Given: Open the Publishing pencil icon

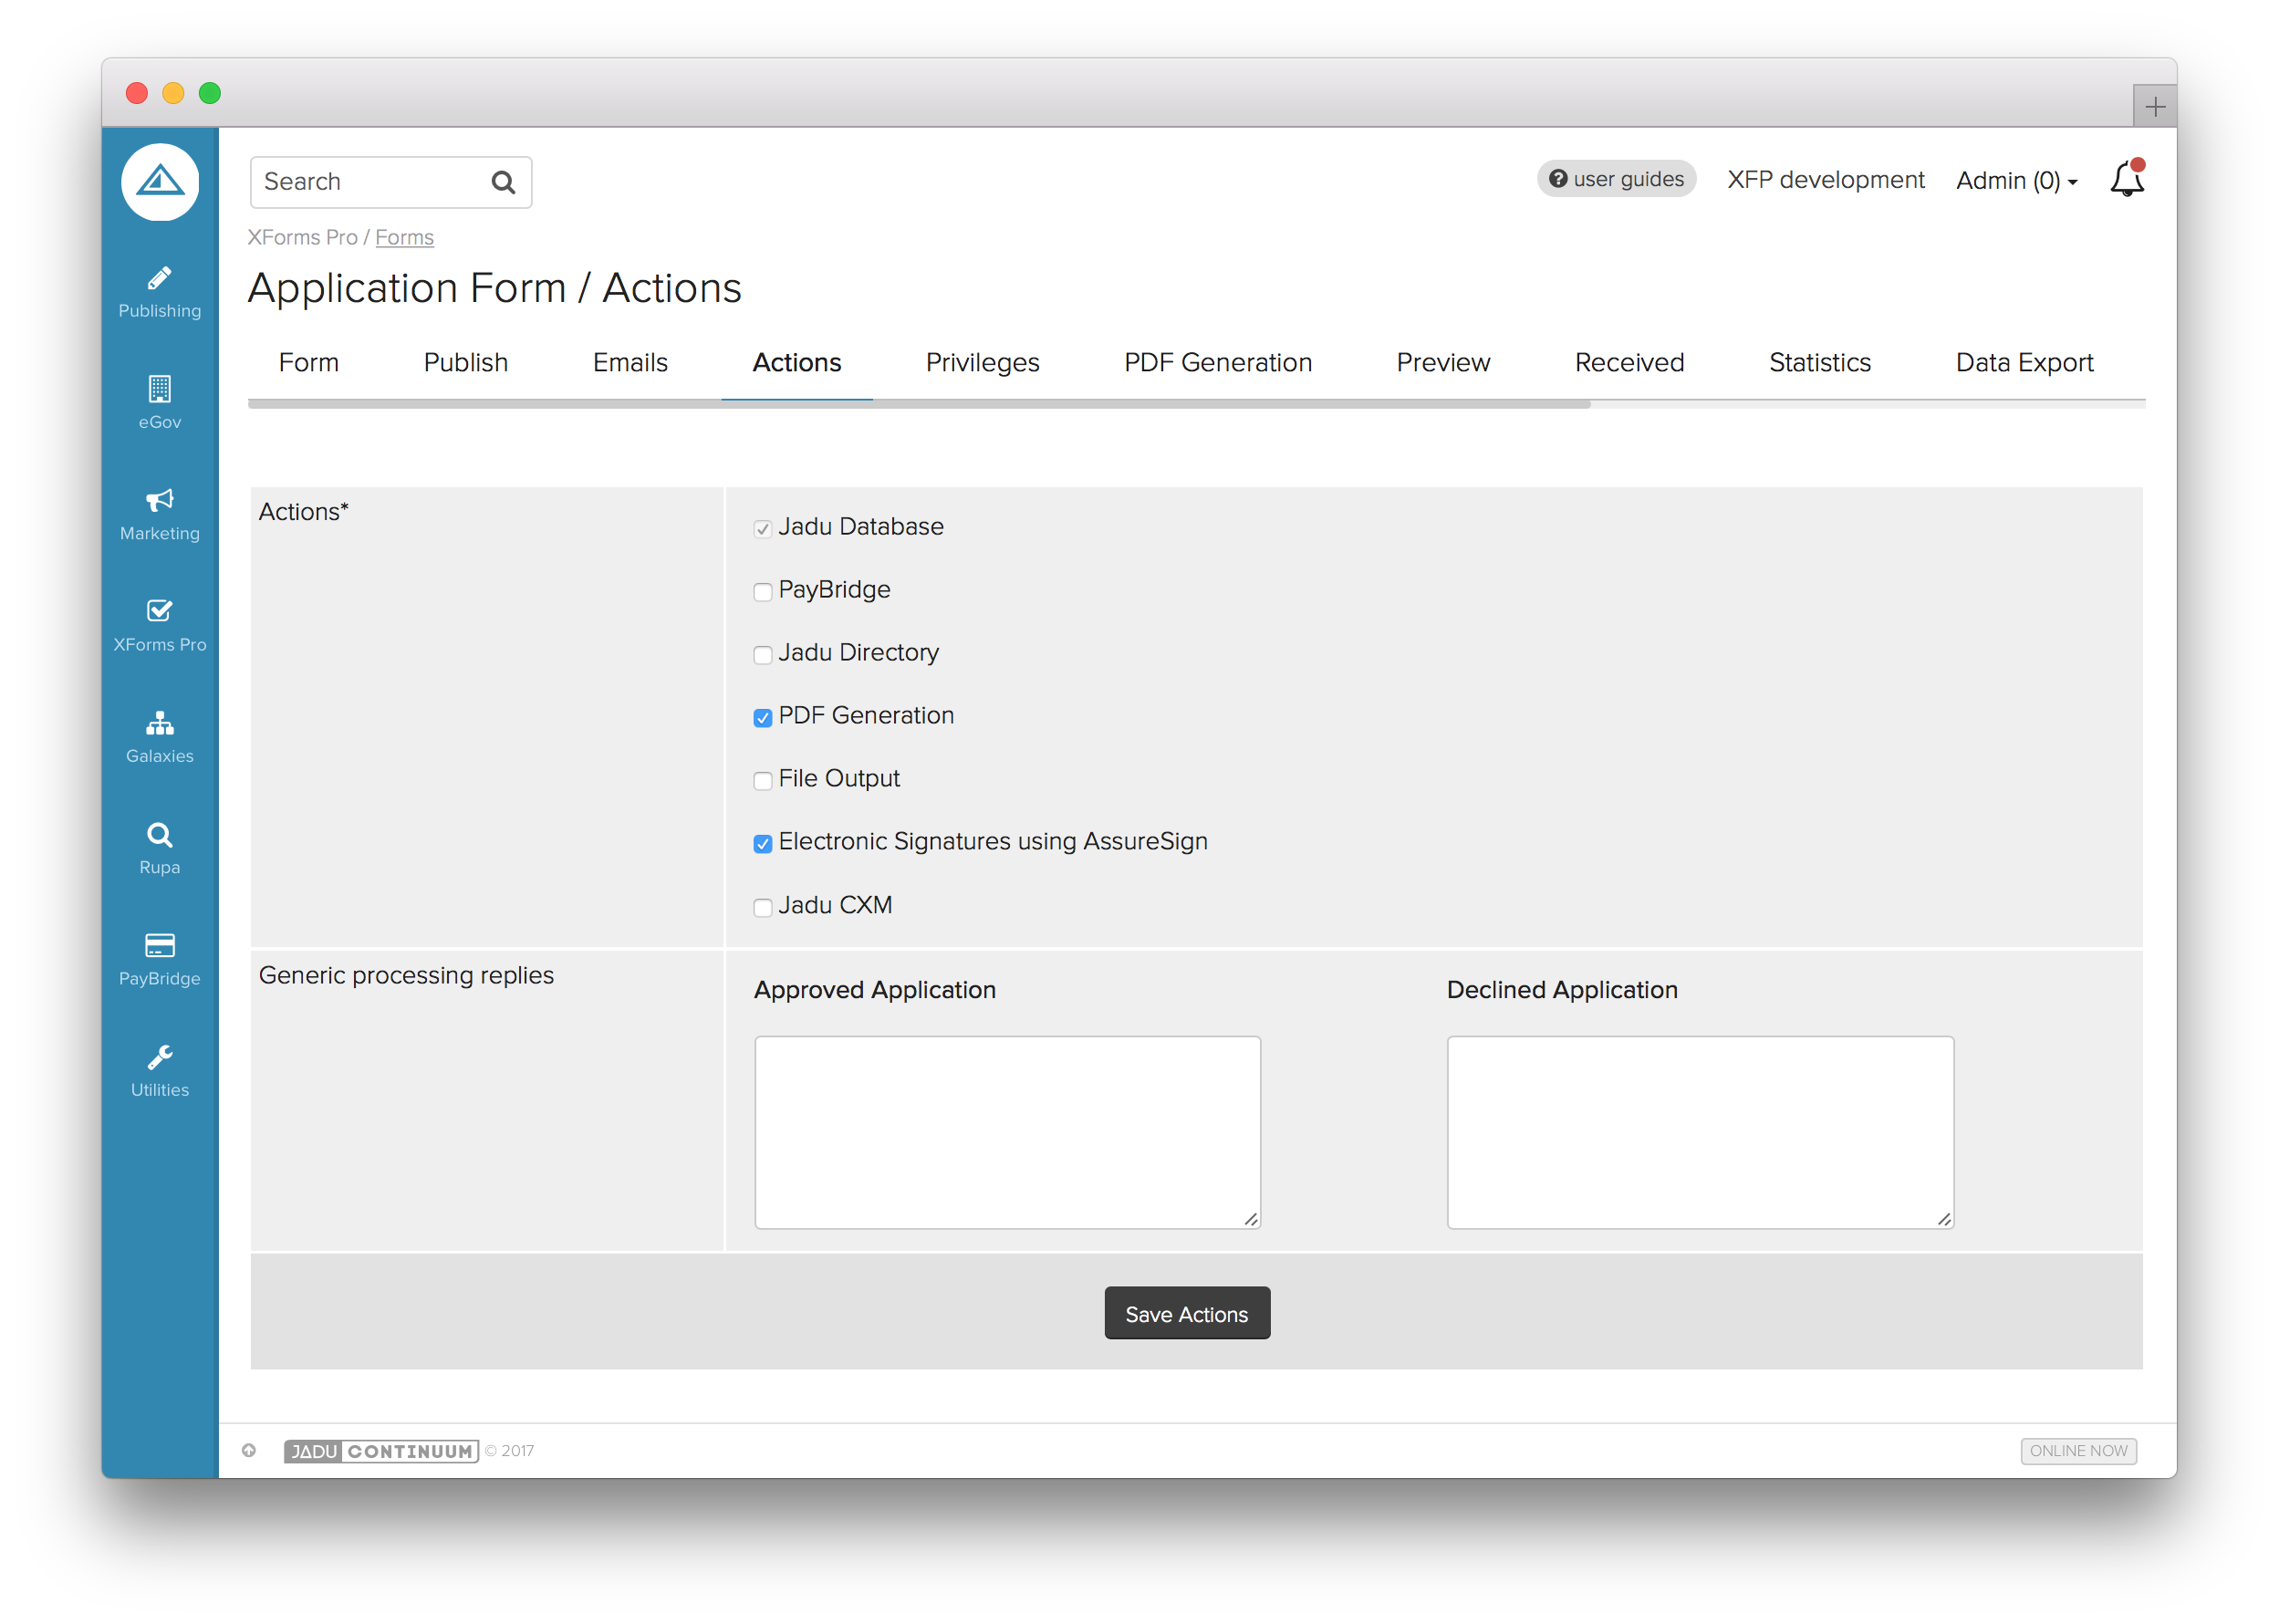Looking at the screenshot, I should point(159,279).
